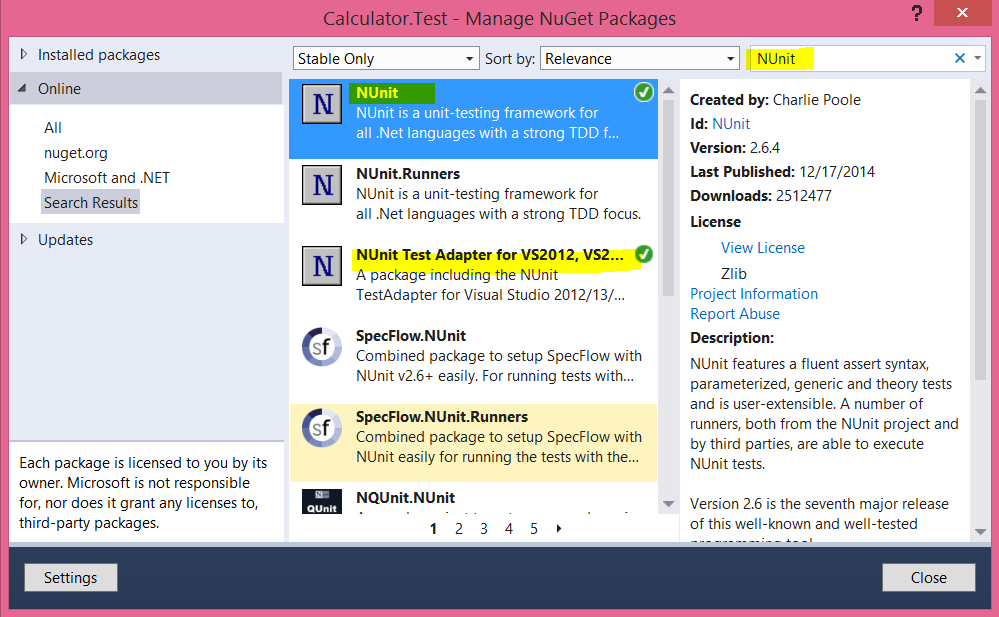This screenshot has height=617, width=999.
Task: Expand the Installed packages section
Action: [x=24, y=54]
